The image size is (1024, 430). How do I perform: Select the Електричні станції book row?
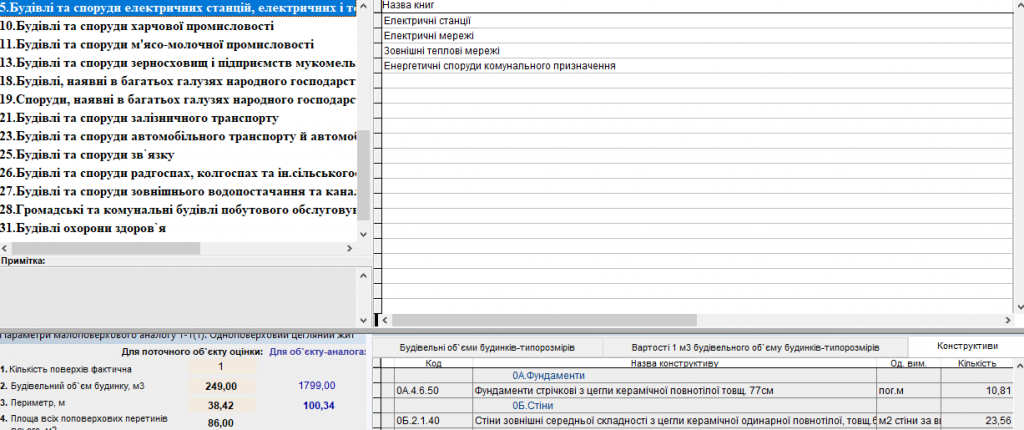696,21
